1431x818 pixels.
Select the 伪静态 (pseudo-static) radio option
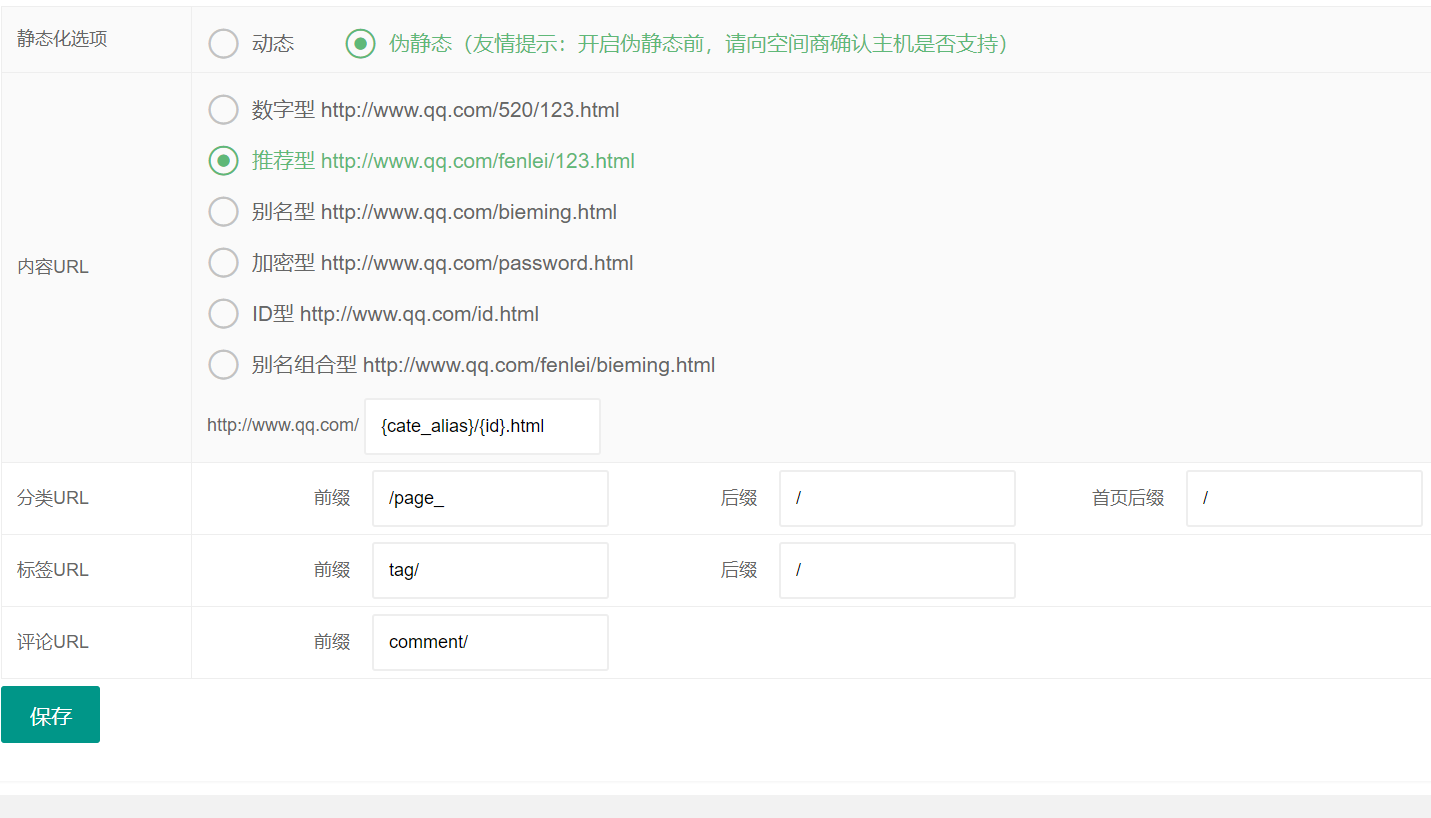click(x=360, y=43)
